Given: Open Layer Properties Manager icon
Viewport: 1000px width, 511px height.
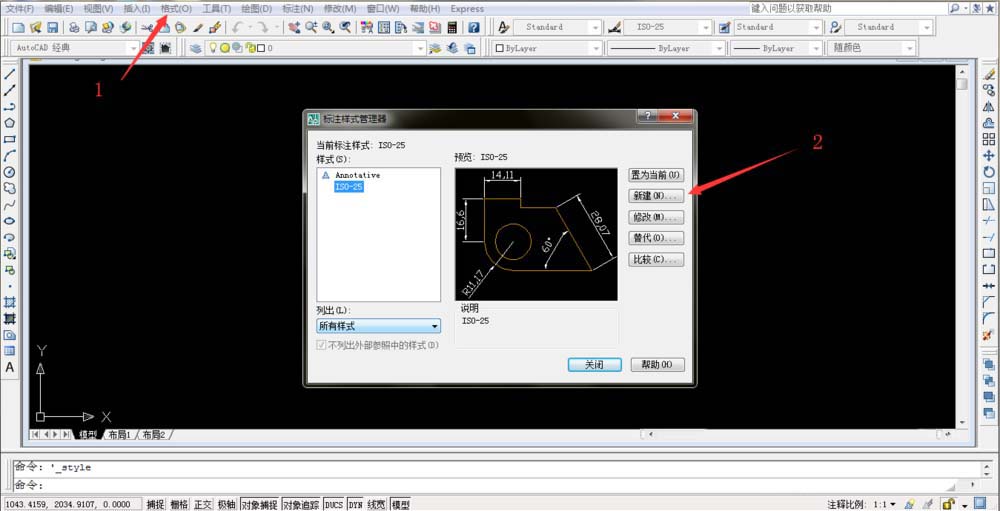Looking at the screenshot, I should (195, 48).
